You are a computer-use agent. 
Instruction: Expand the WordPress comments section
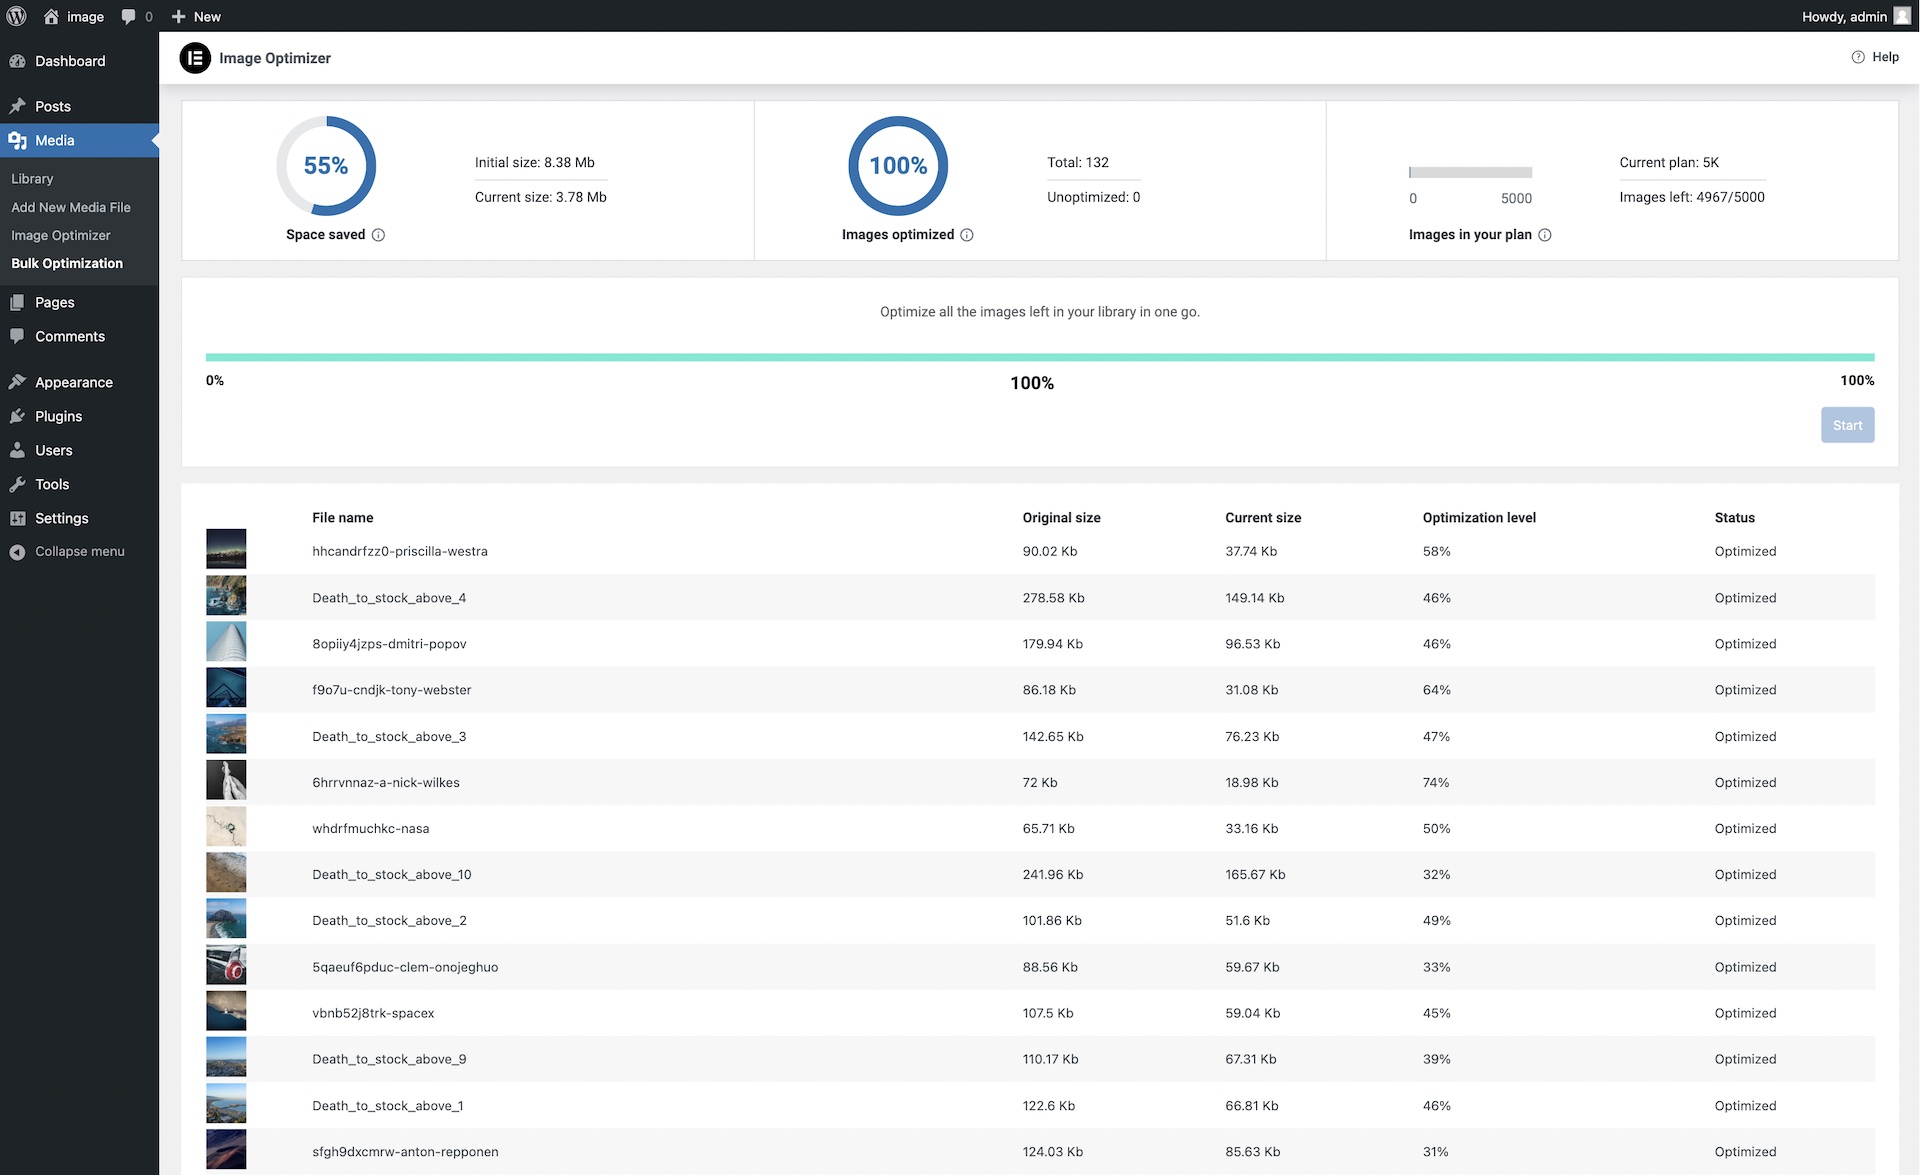coord(69,335)
